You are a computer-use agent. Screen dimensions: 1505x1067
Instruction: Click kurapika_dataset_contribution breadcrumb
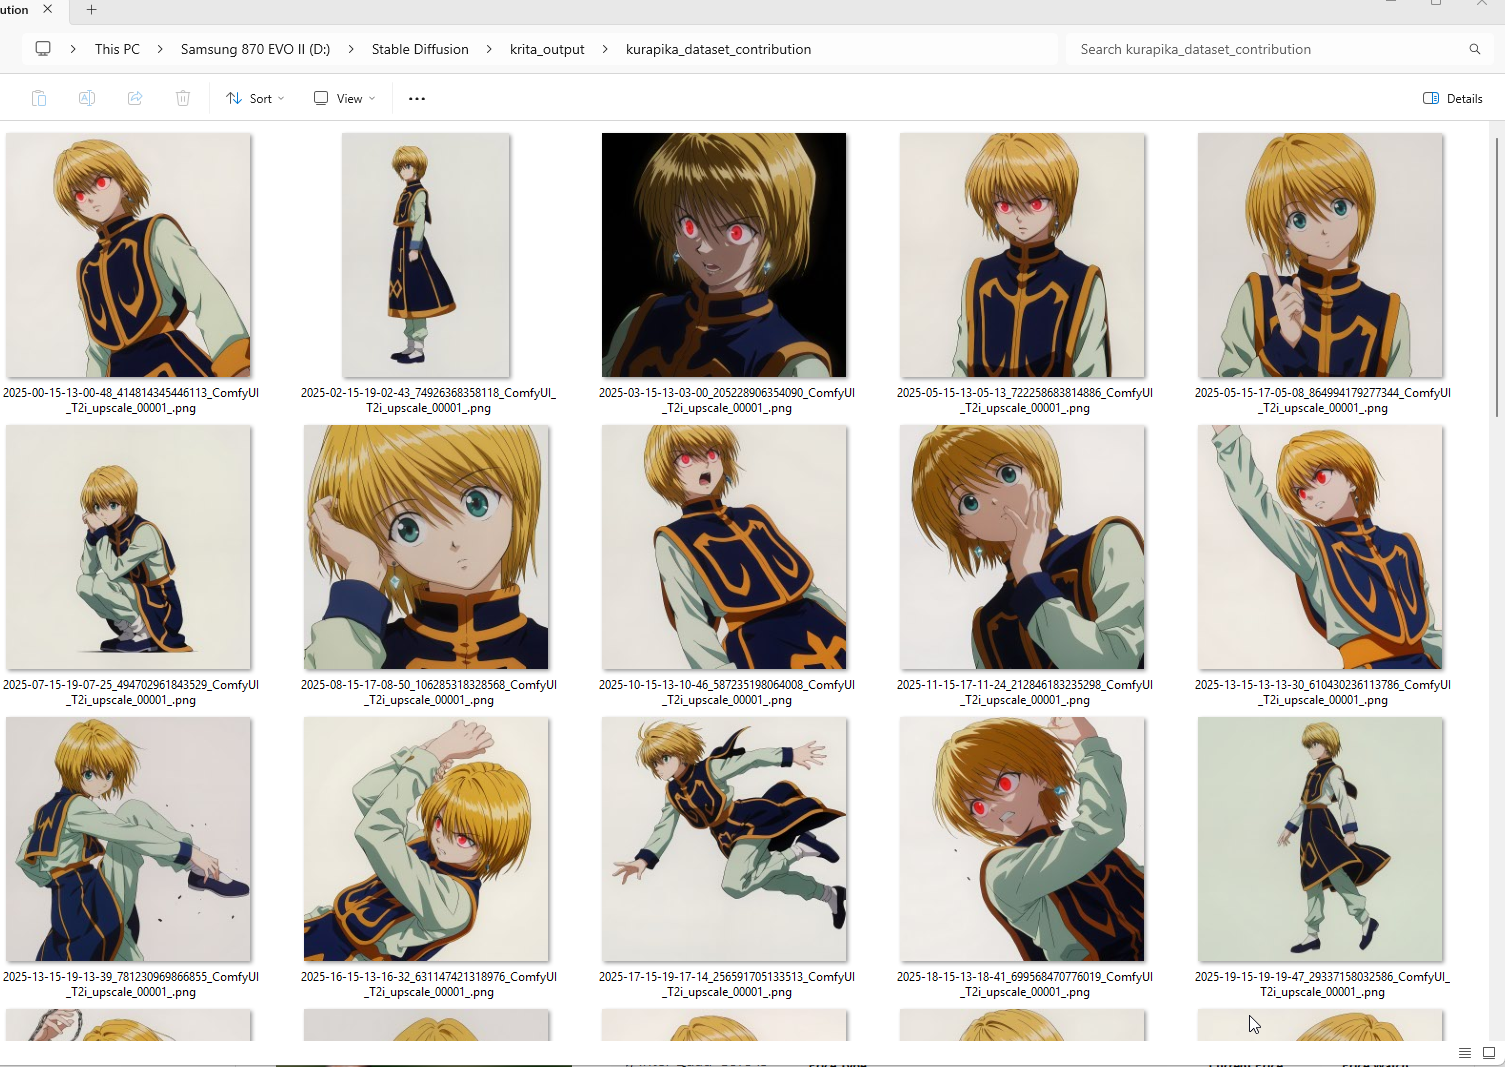(x=718, y=49)
